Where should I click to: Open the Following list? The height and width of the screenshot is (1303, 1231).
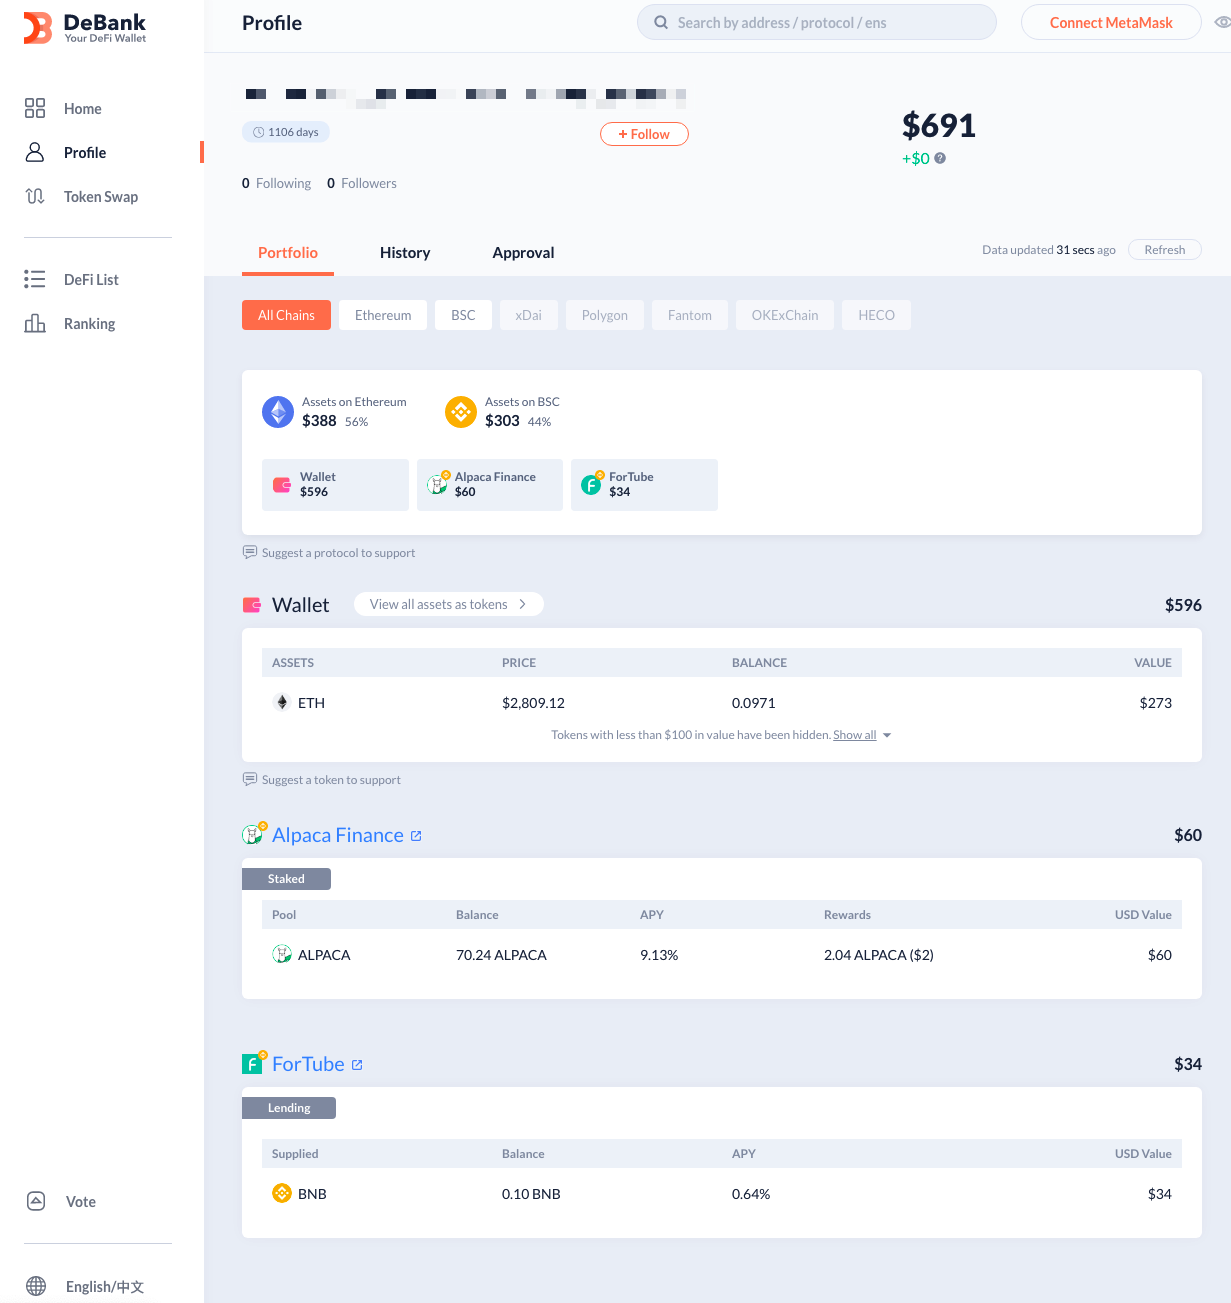pyautogui.click(x=276, y=183)
